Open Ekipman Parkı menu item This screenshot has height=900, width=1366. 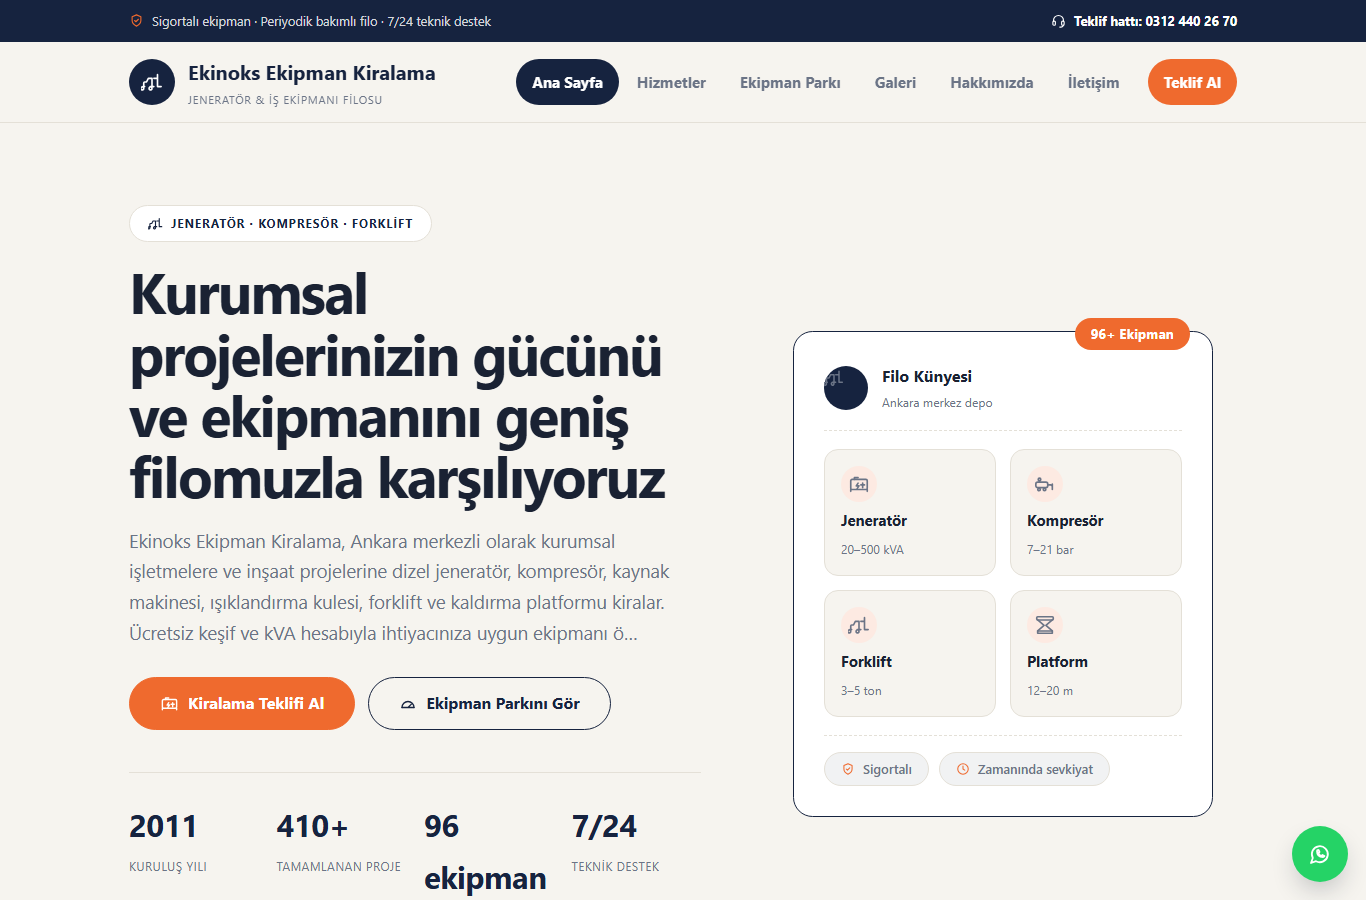(790, 82)
